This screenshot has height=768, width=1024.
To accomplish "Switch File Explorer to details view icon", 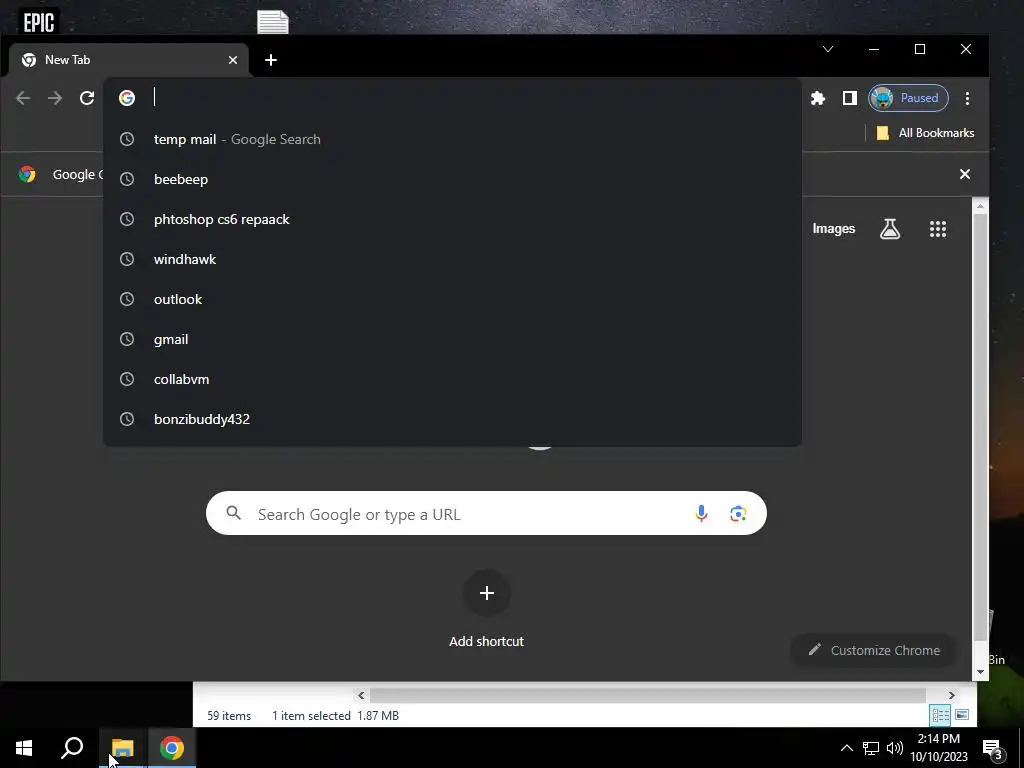I will [940, 715].
